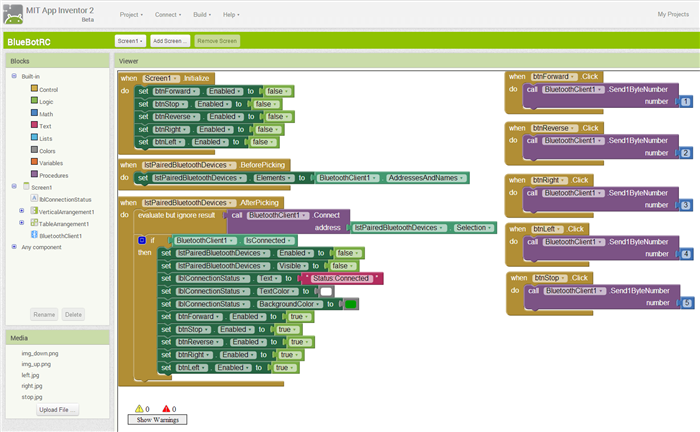Click the yellow warning triangle icon

pyautogui.click(x=138, y=409)
